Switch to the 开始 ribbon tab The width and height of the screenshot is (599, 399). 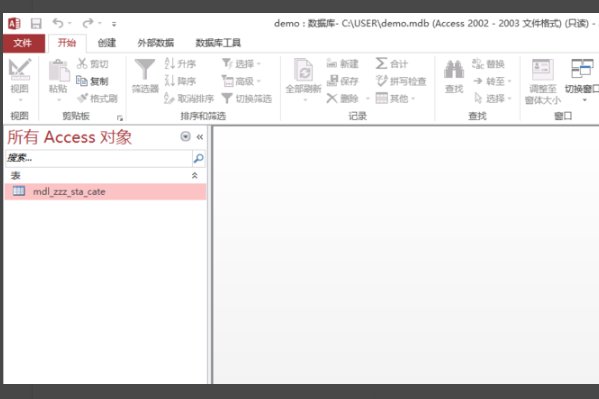[x=66, y=43]
